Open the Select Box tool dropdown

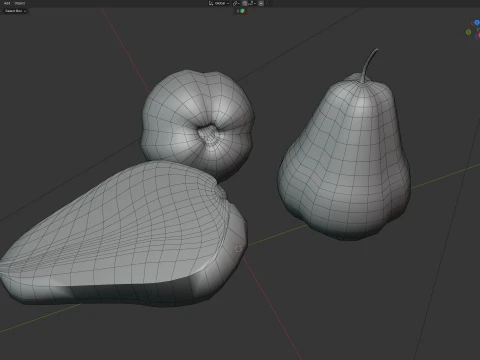tap(15, 11)
